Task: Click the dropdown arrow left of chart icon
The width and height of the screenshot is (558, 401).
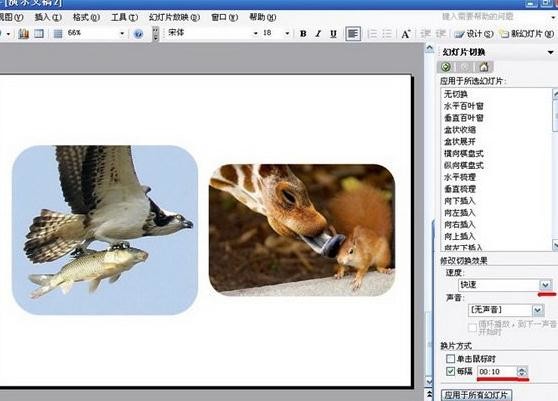Action: 8,34
